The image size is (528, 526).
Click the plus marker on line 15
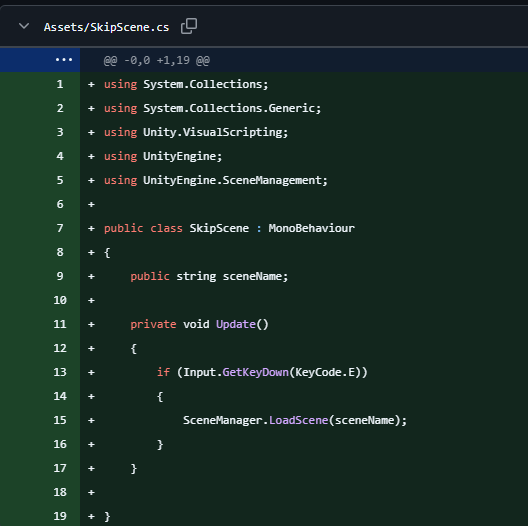click(91, 420)
